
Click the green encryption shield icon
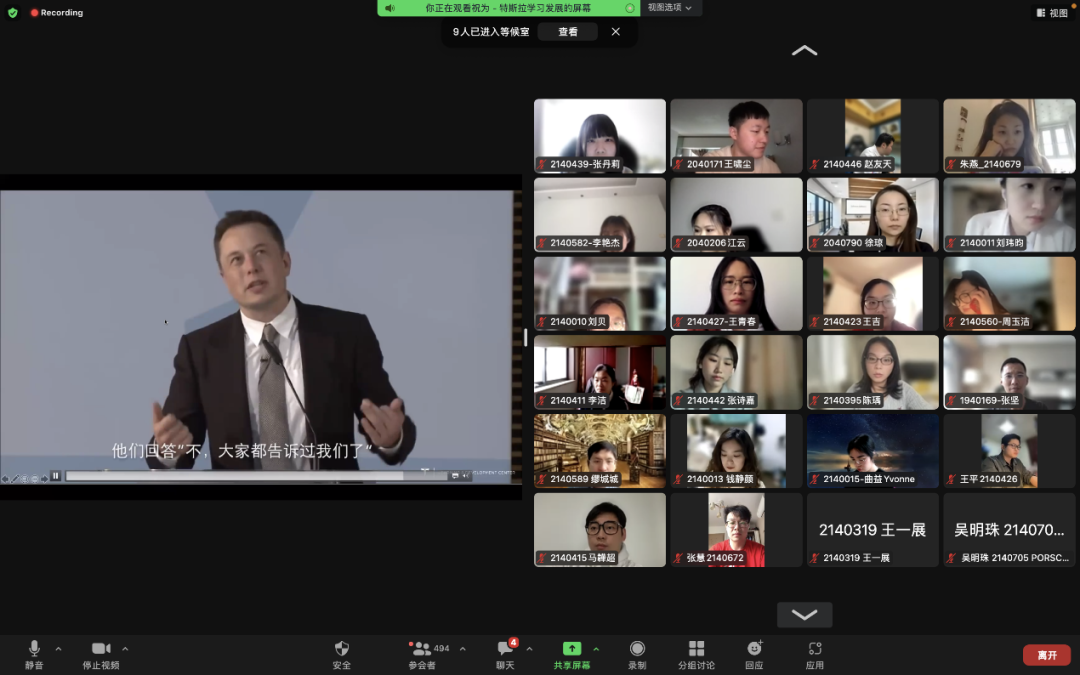point(12,12)
